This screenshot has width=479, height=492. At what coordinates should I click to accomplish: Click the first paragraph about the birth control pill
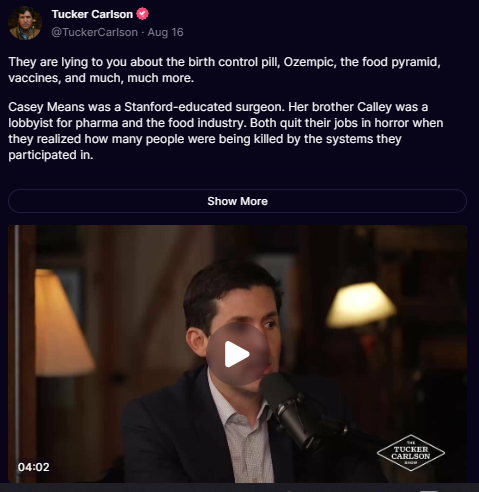[x=224, y=70]
